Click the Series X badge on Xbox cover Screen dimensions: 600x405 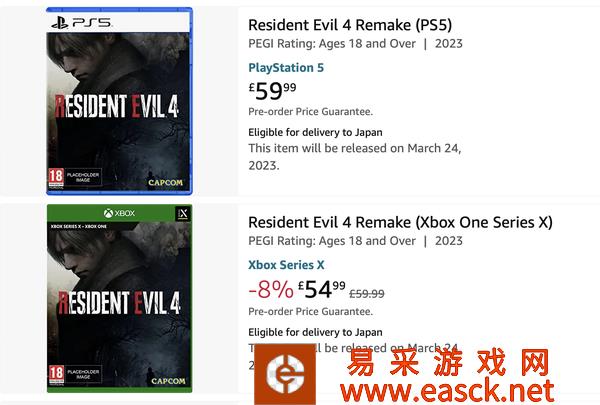click(180, 215)
